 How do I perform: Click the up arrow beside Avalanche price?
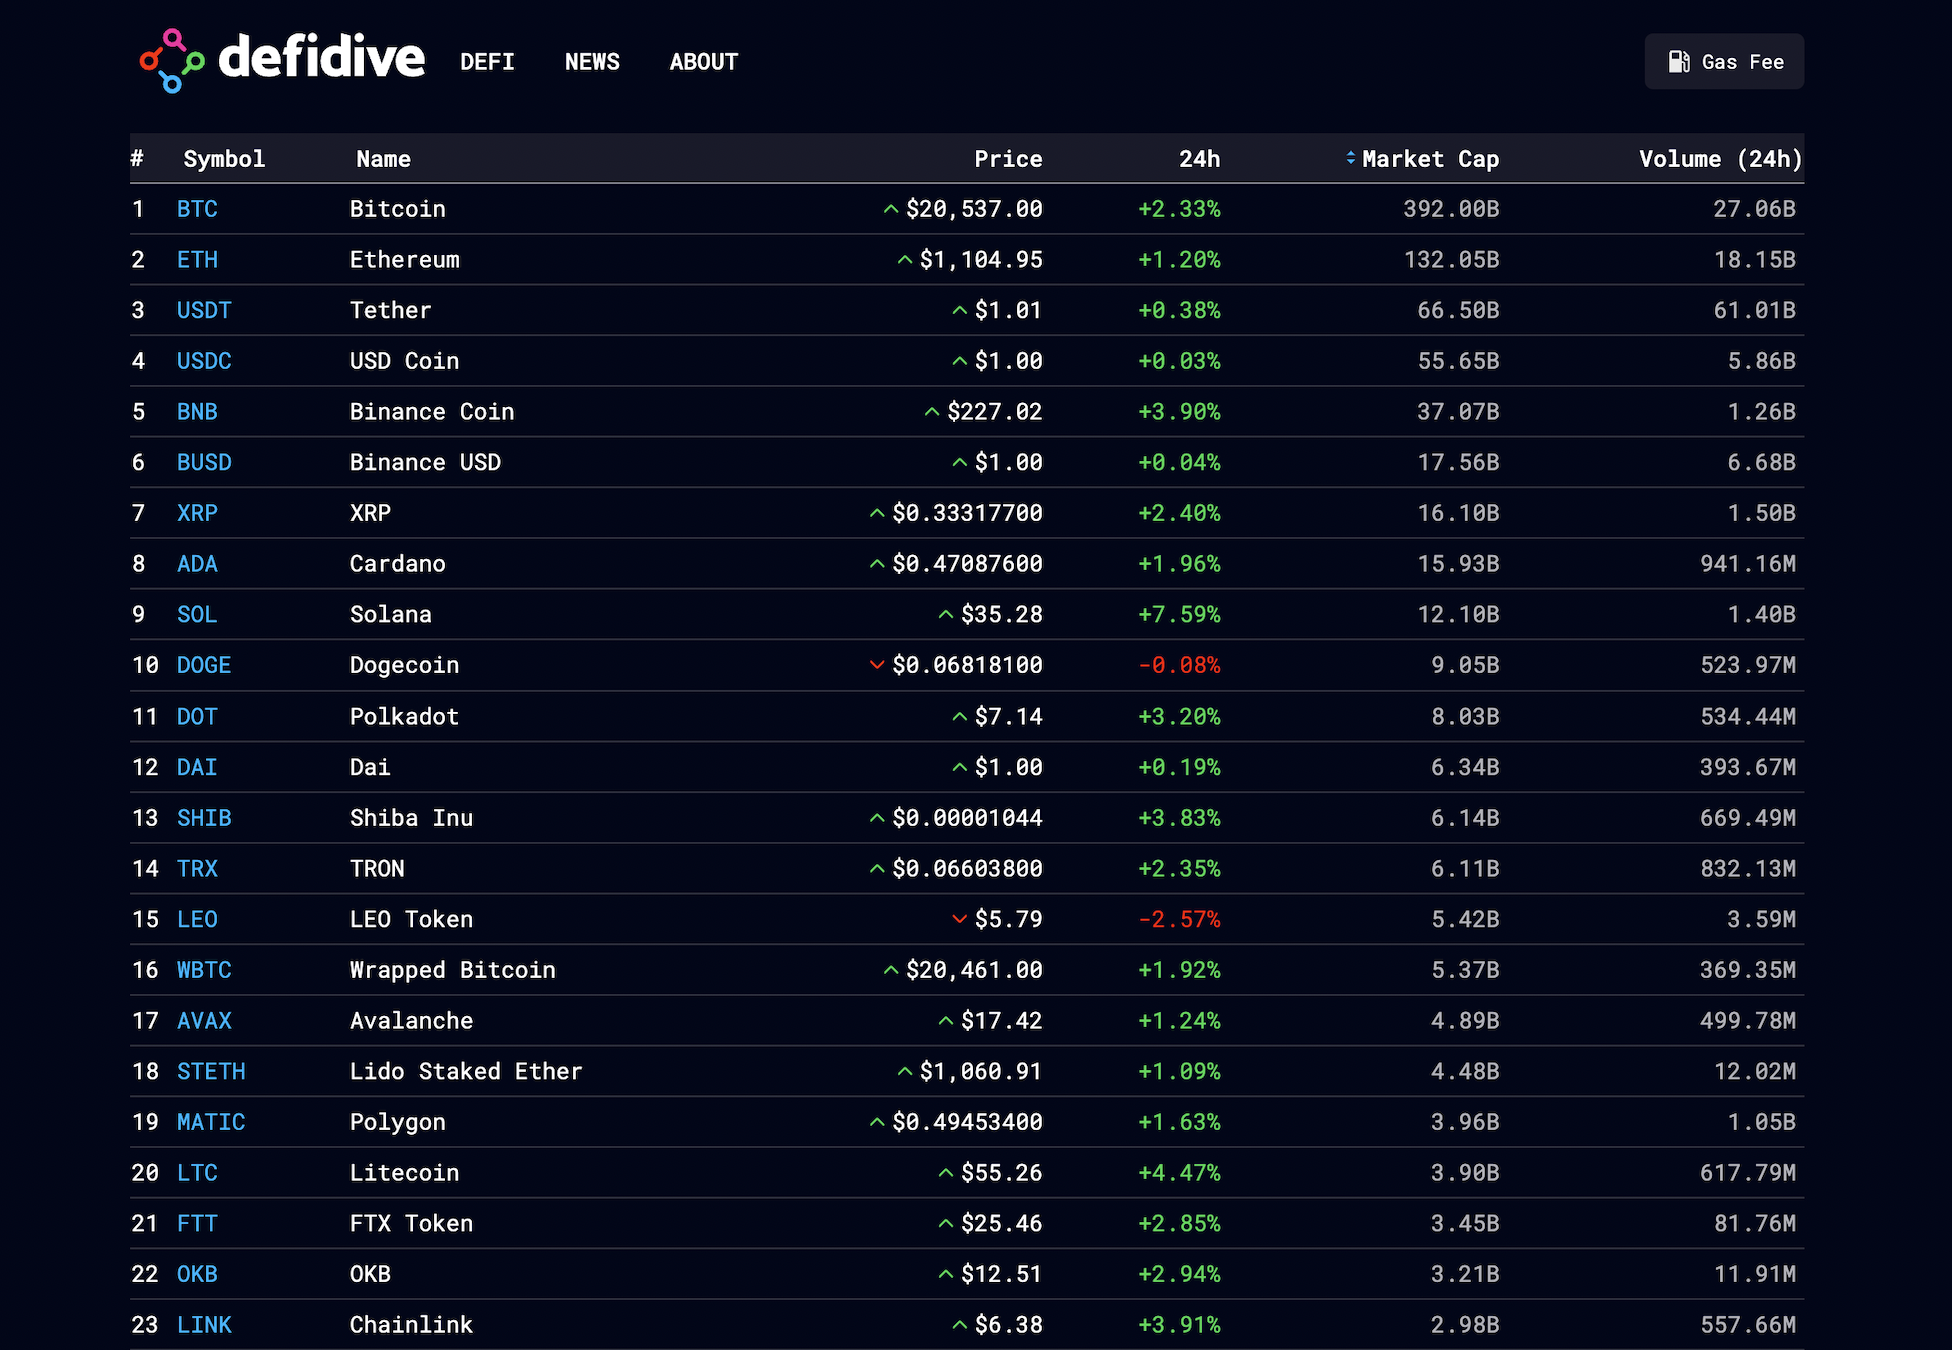tap(946, 1021)
